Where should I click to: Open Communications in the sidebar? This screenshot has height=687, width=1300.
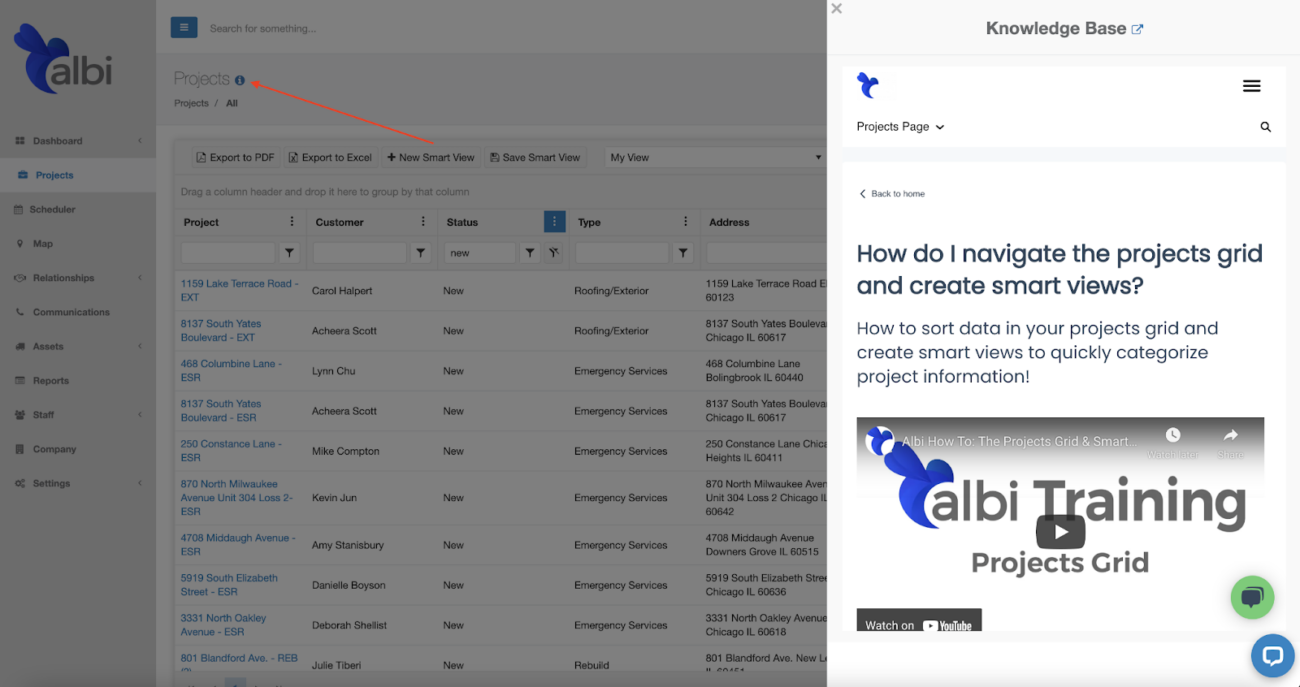71,312
